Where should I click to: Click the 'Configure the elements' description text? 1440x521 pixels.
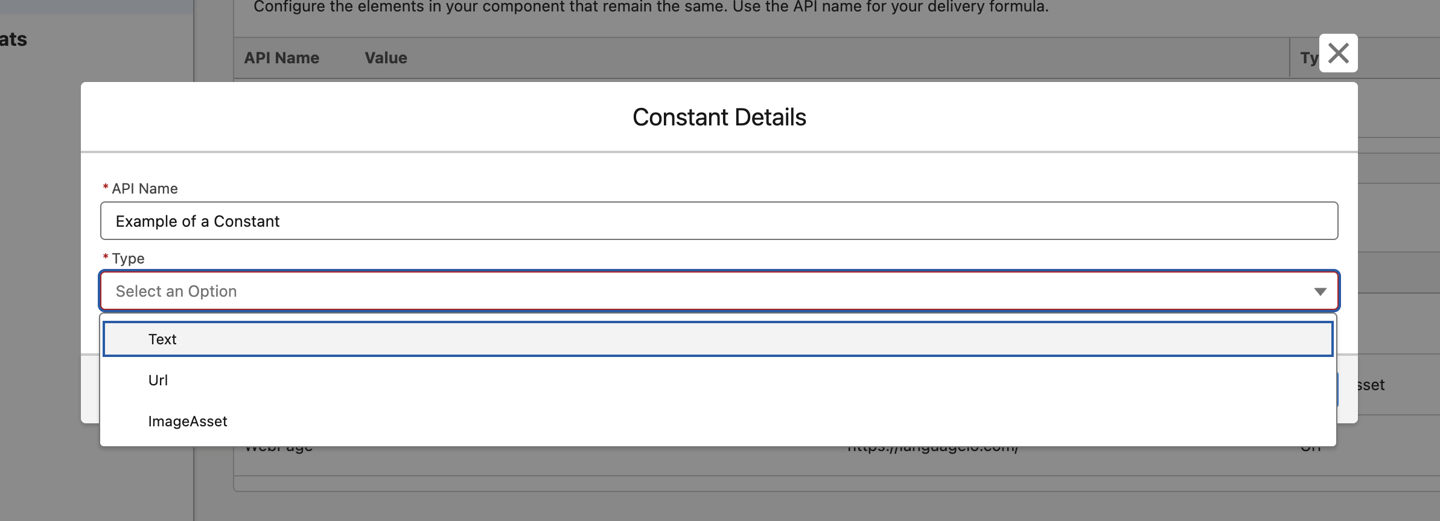[x=651, y=7]
